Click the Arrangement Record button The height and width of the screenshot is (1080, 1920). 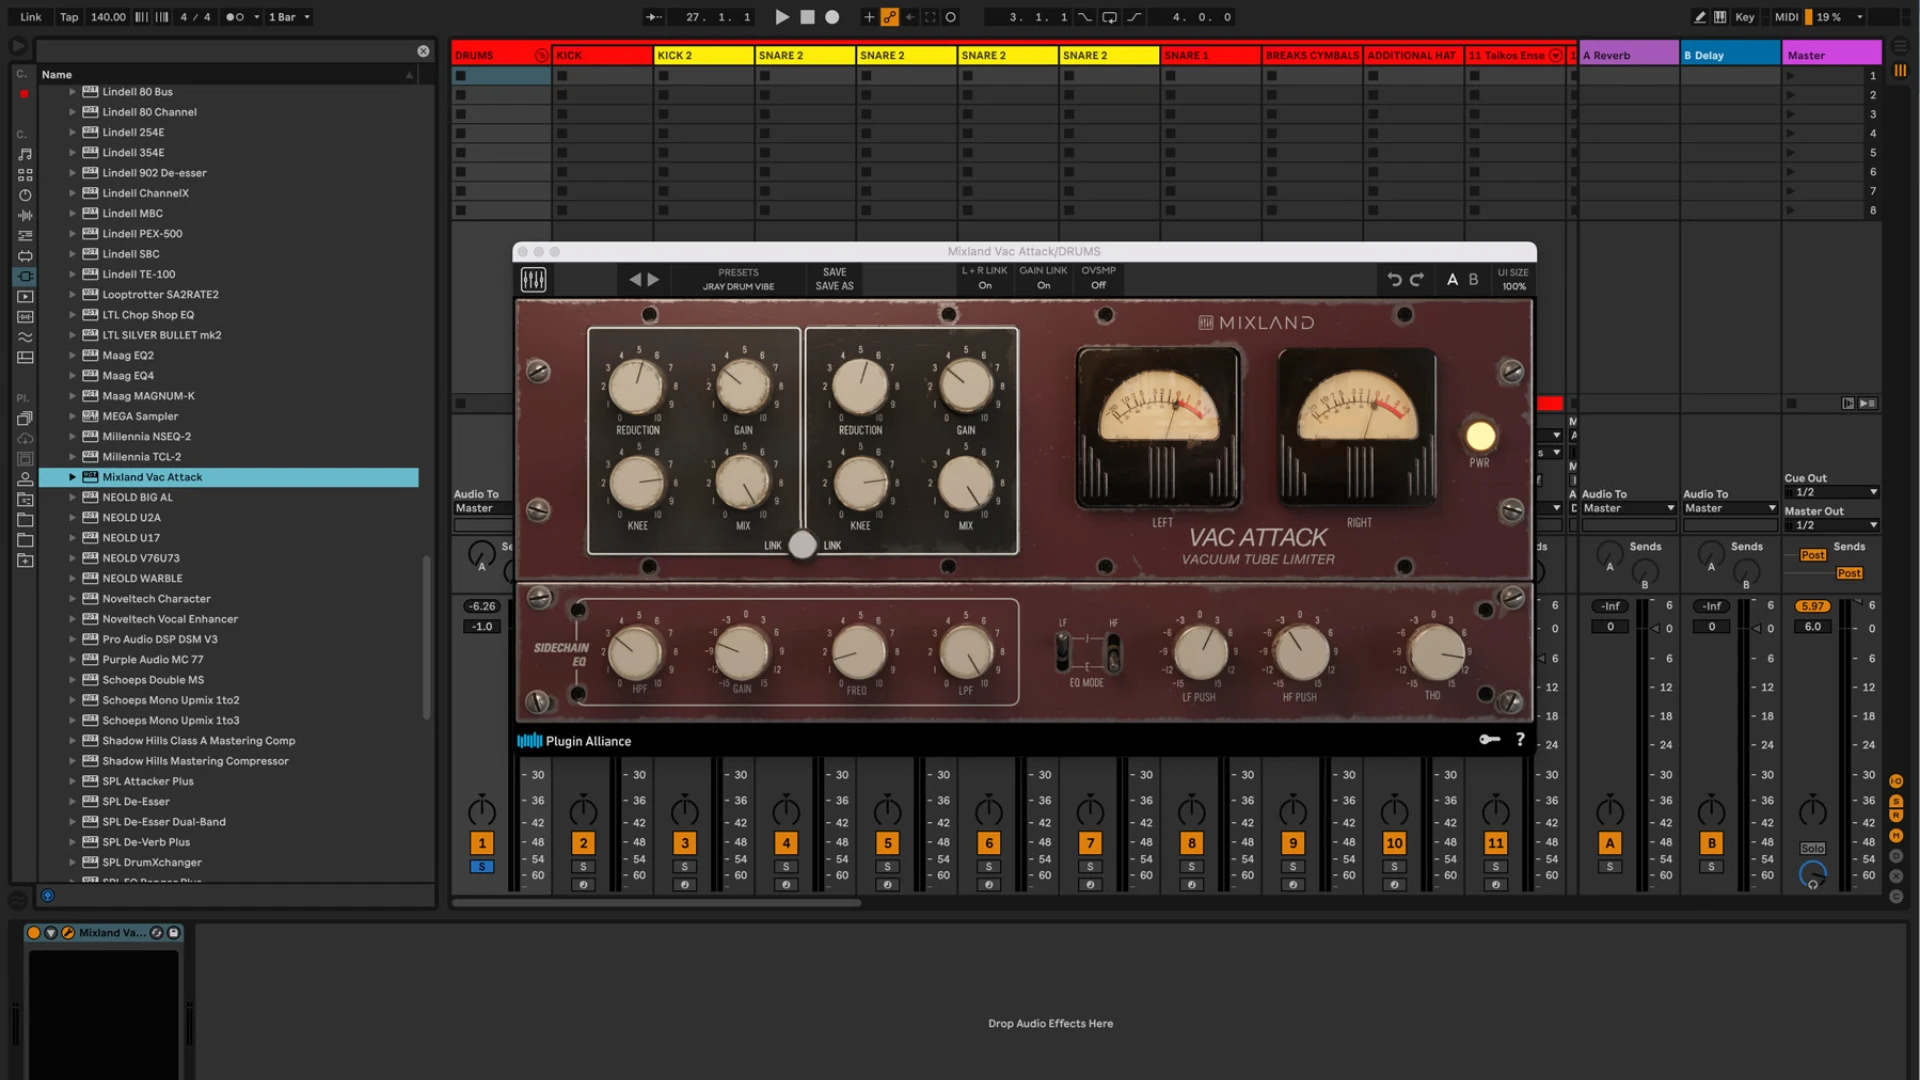coord(832,17)
